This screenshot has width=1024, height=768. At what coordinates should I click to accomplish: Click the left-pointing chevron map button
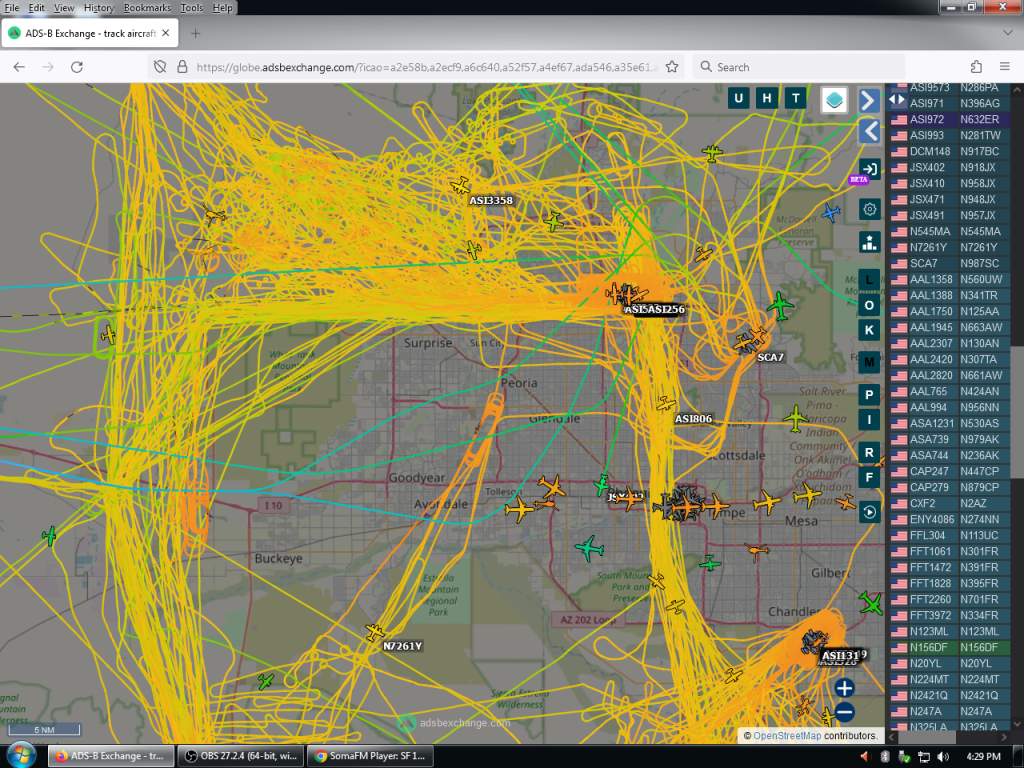coord(869,131)
